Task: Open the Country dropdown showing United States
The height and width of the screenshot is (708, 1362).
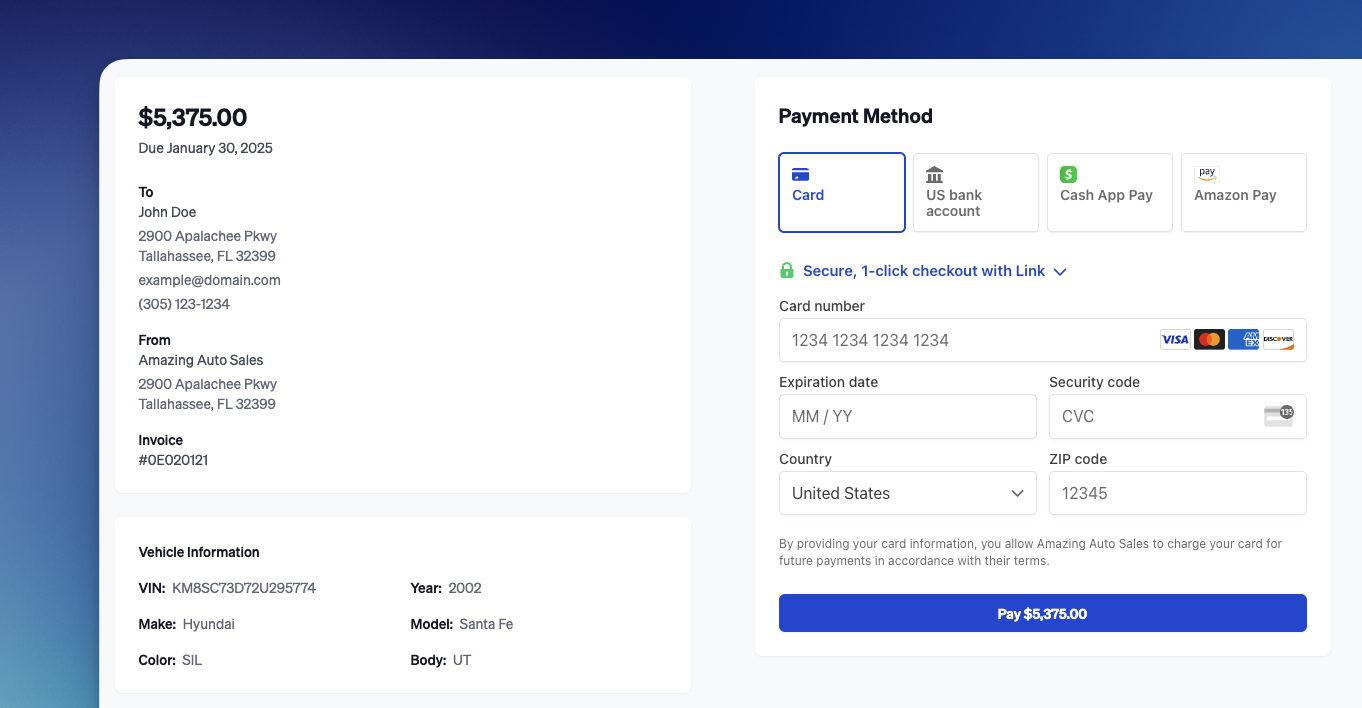Action: (x=908, y=493)
